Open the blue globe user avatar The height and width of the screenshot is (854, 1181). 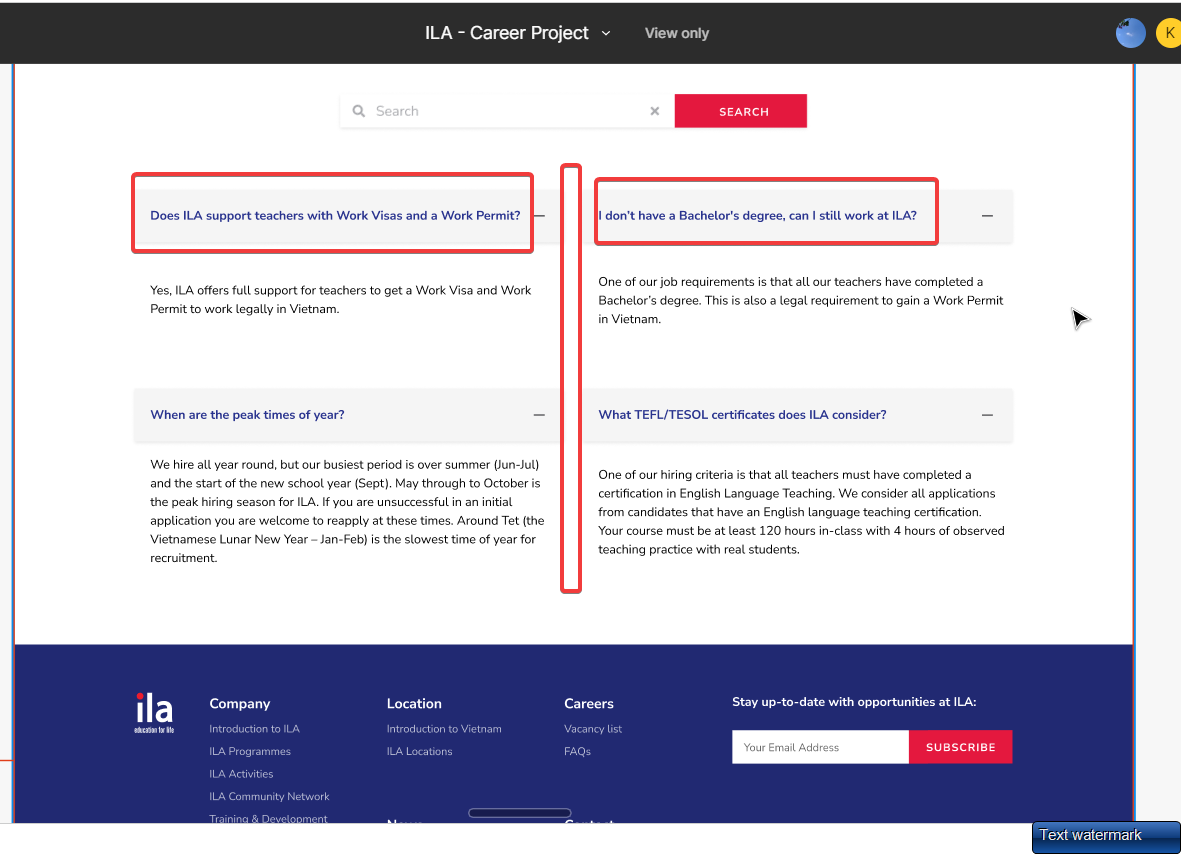1130,33
